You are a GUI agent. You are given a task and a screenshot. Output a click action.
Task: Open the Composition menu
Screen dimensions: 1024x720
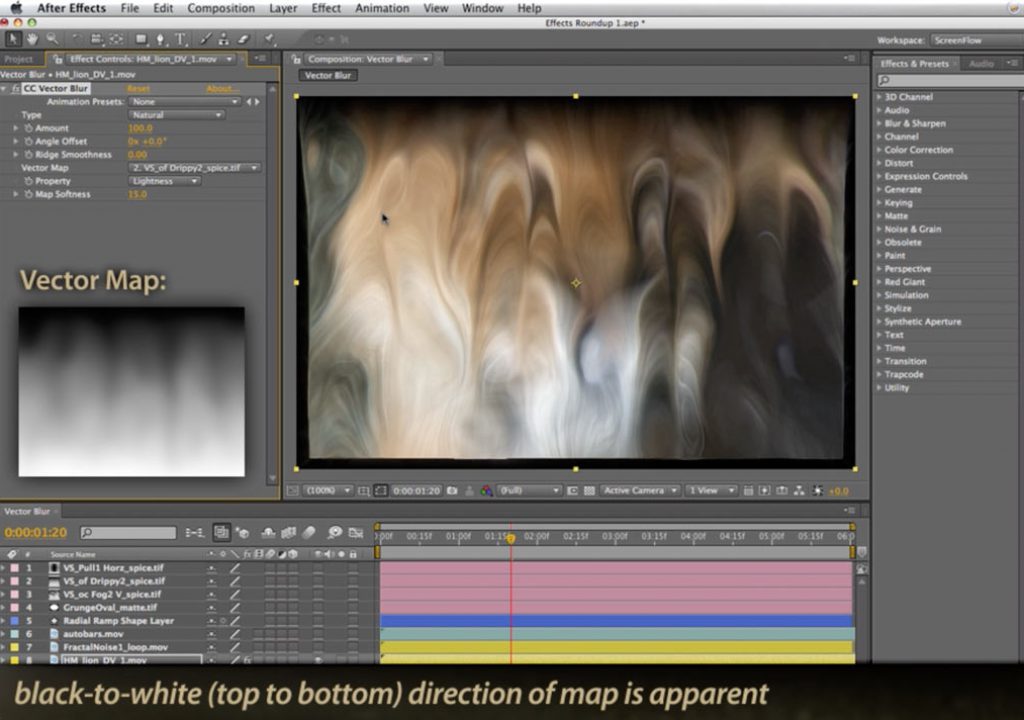(221, 8)
